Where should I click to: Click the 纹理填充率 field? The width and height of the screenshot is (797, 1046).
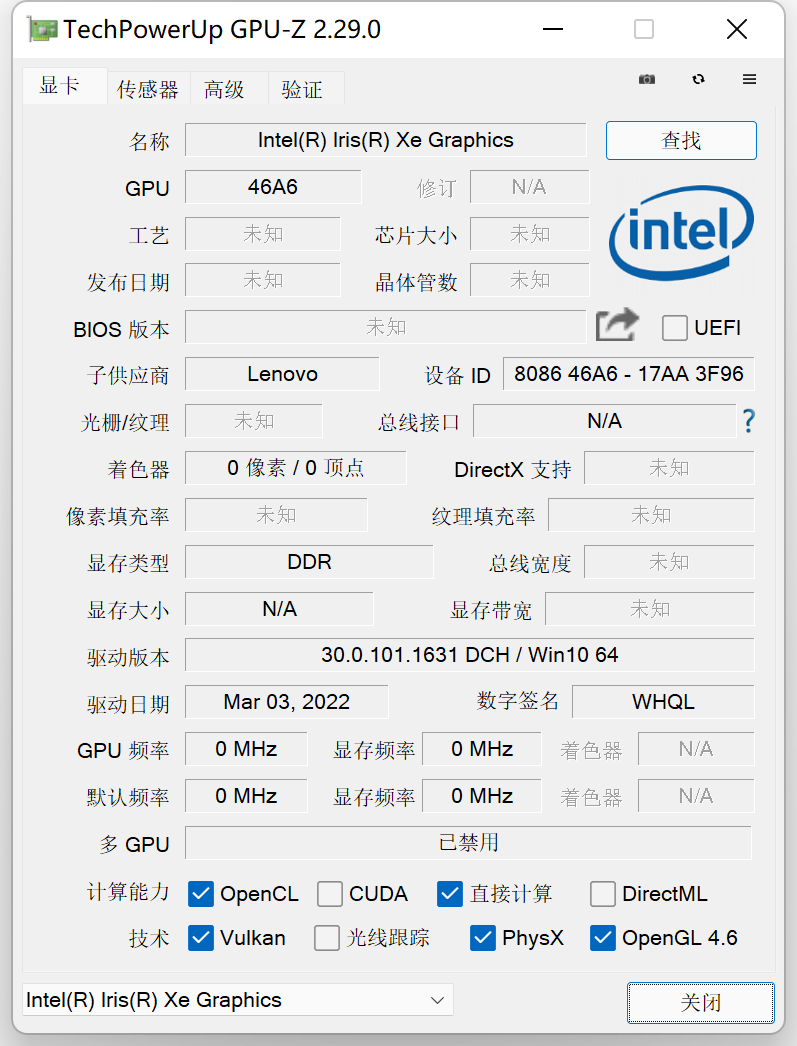651,514
